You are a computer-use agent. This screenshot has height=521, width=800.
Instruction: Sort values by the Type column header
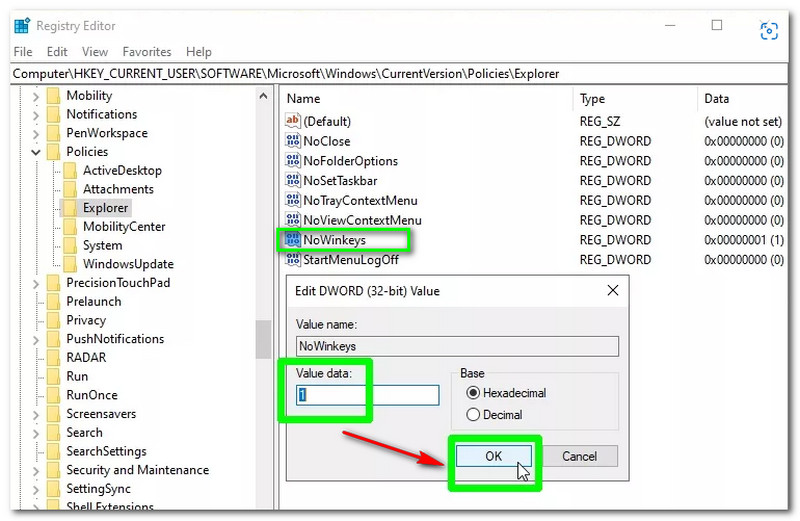pyautogui.click(x=593, y=99)
